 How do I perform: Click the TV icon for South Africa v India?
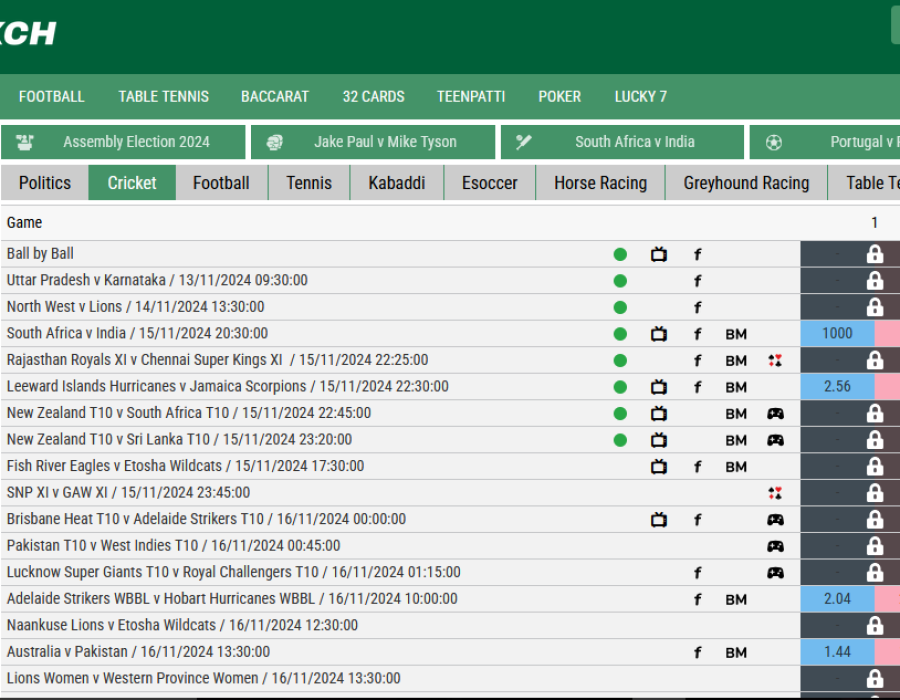click(659, 334)
